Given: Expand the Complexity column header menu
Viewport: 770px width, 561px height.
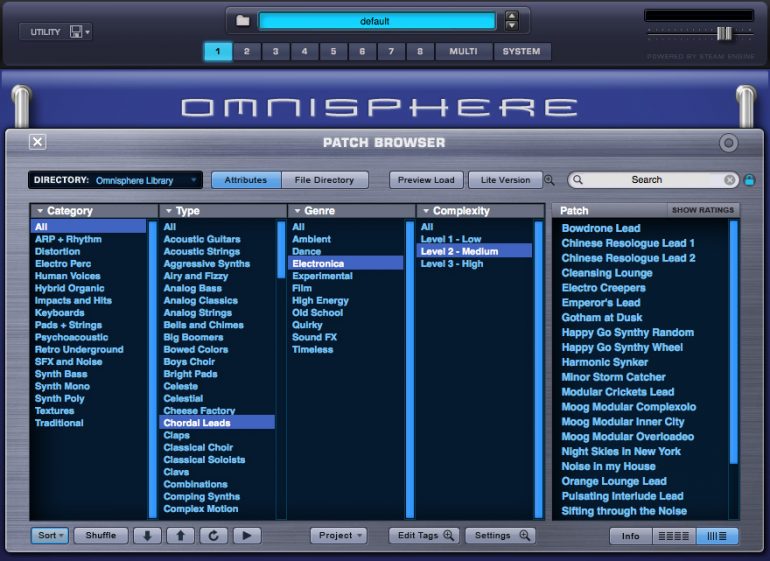Looking at the screenshot, I should click(426, 211).
